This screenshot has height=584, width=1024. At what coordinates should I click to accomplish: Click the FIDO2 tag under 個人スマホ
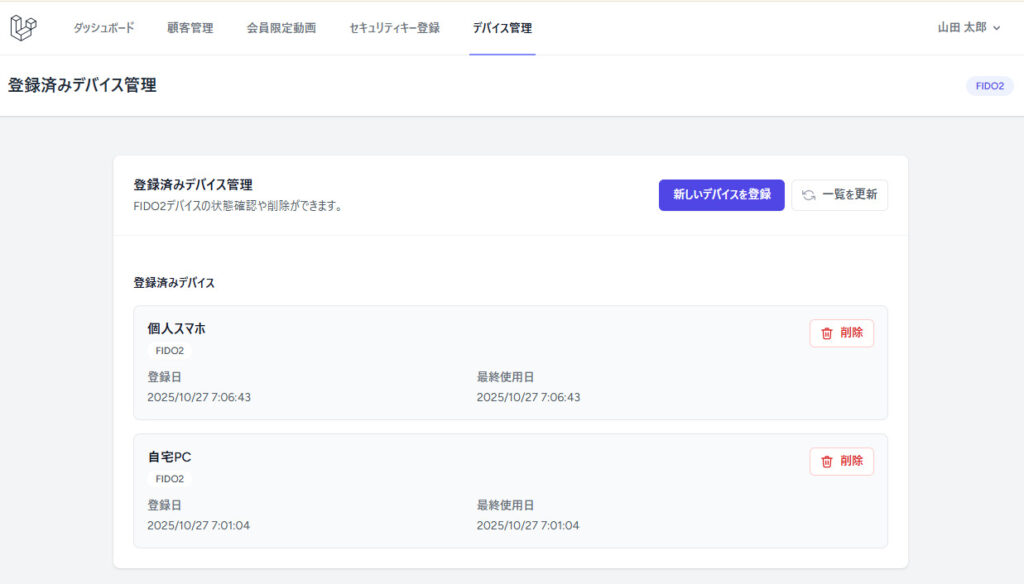(x=169, y=351)
